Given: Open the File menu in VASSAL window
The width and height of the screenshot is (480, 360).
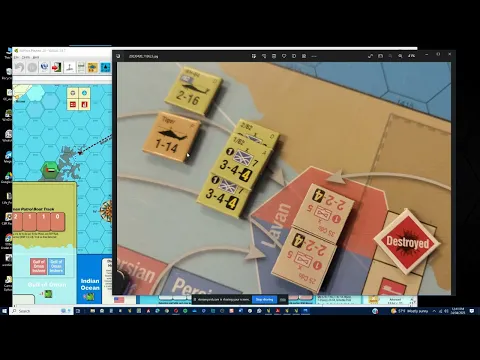Looking at the screenshot, I should (x=16, y=58).
